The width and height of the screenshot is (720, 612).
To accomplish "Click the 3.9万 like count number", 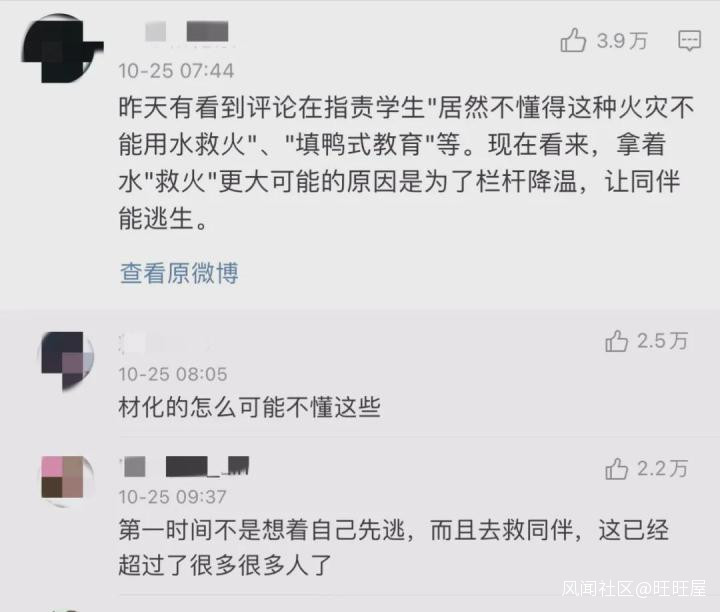I will point(622,41).
